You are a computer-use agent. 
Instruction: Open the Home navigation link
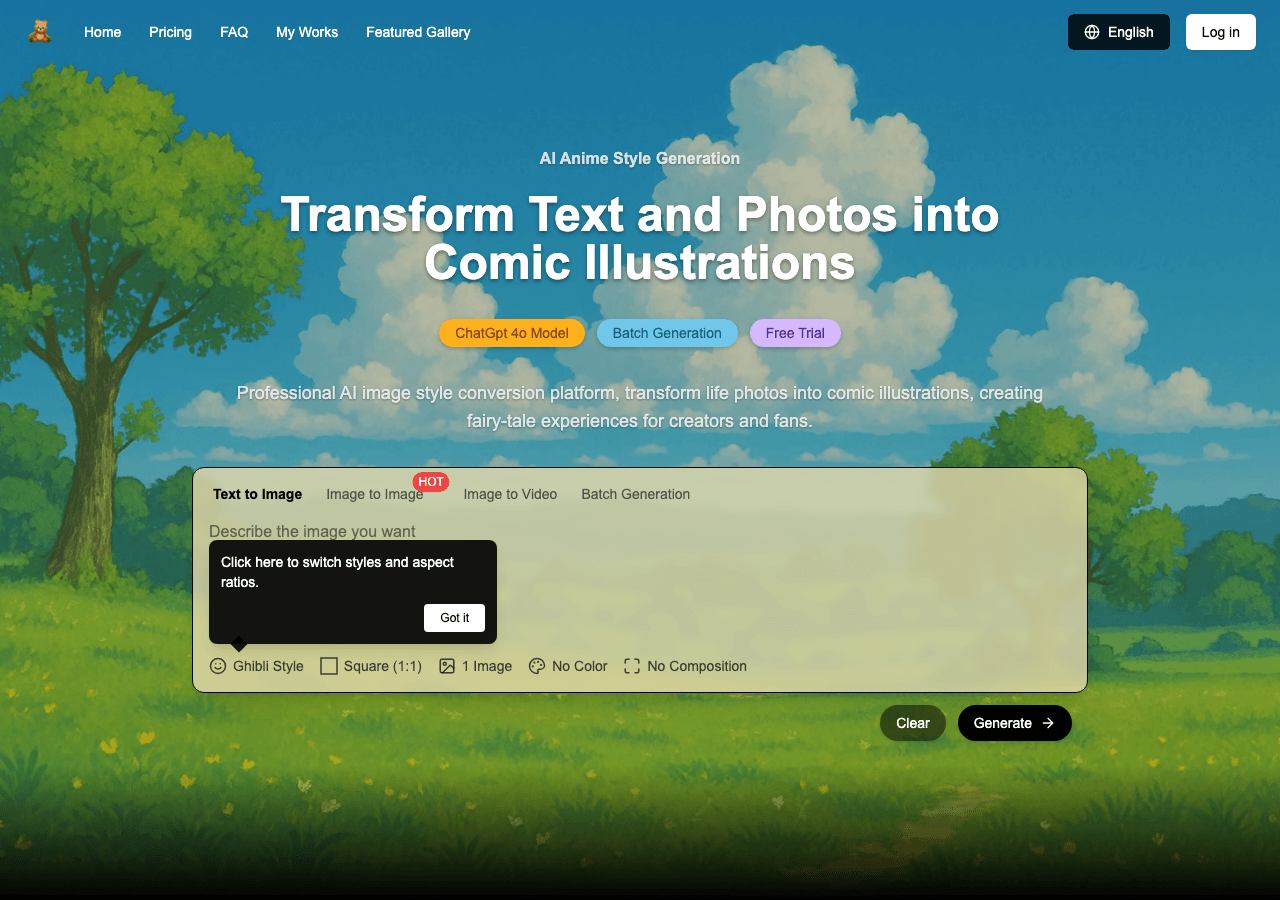[102, 32]
